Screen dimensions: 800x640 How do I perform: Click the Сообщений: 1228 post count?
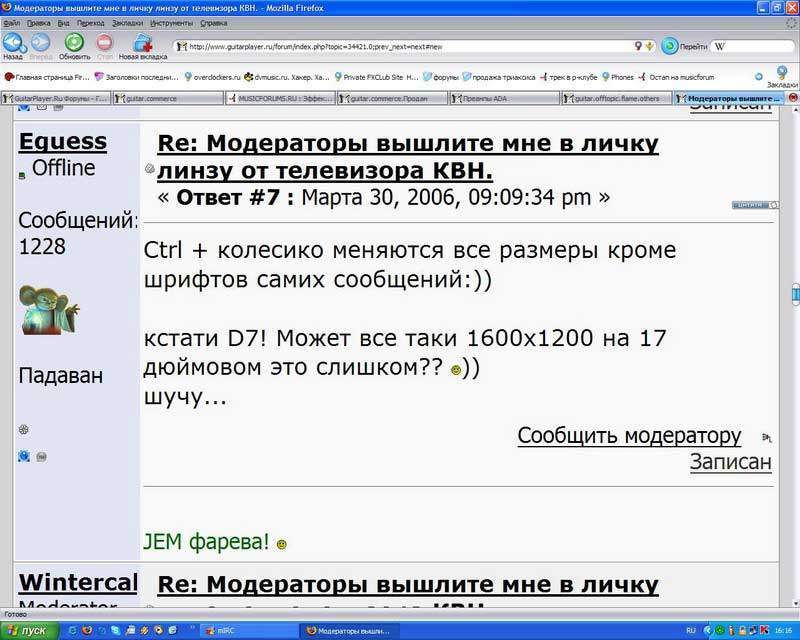[78, 233]
